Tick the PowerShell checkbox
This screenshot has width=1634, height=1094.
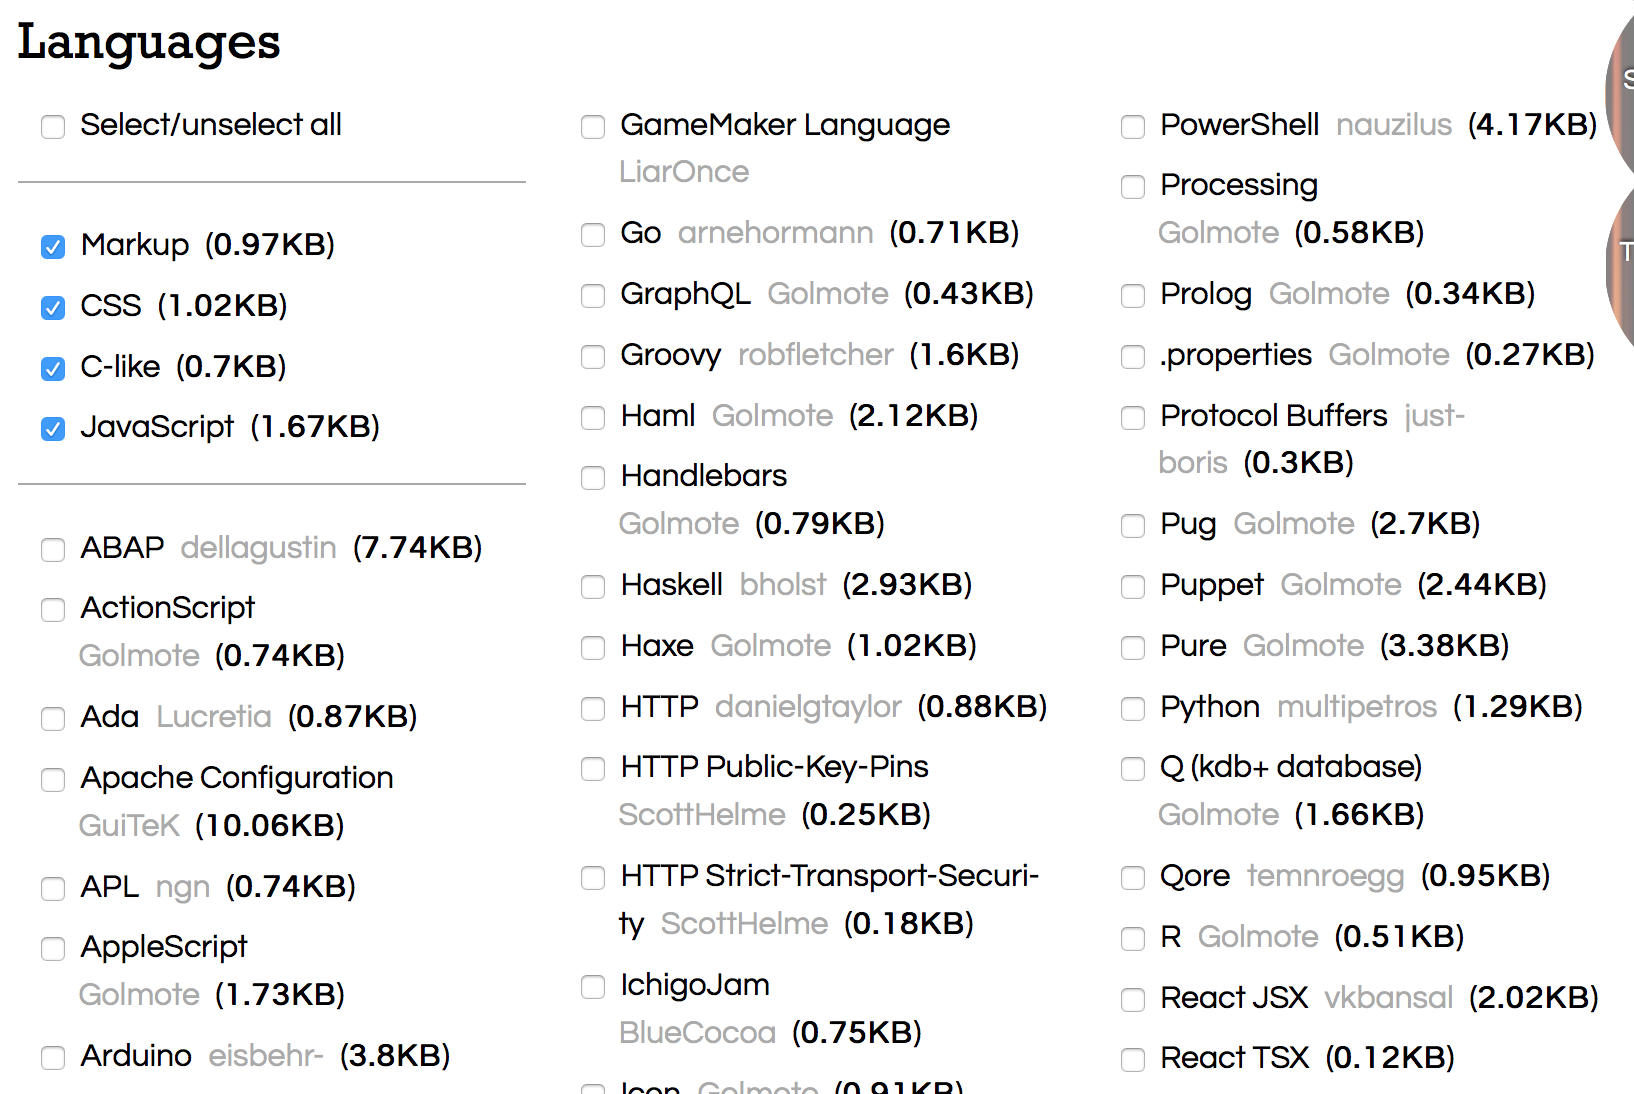pyautogui.click(x=1133, y=127)
